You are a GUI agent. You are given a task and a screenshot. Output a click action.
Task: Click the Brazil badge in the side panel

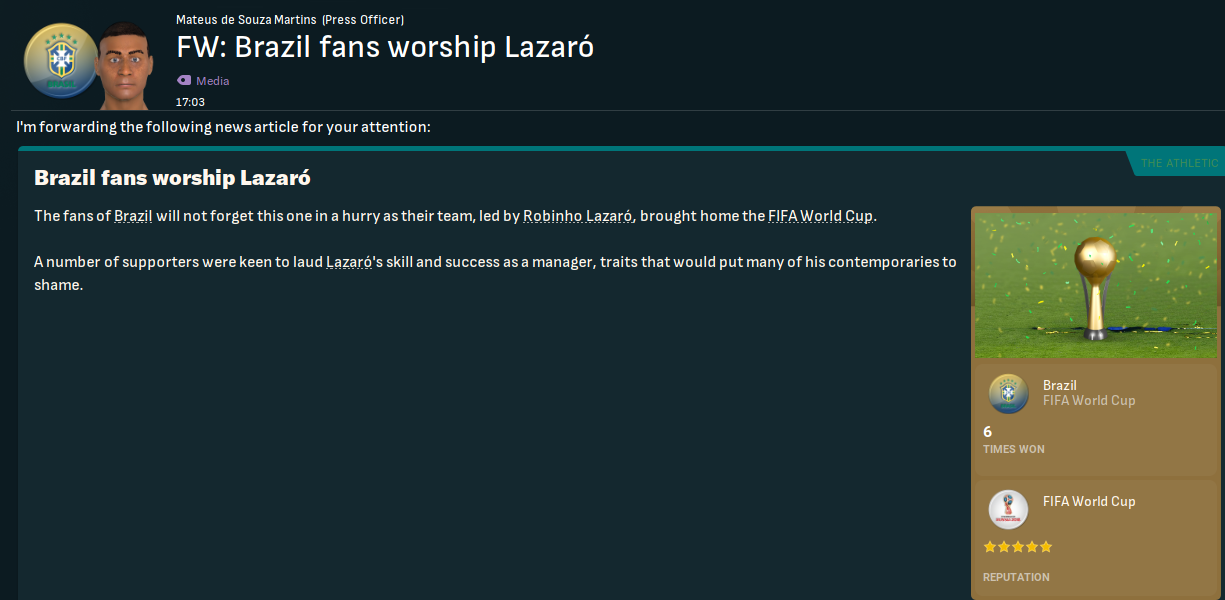pyautogui.click(x=1007, y=393)
